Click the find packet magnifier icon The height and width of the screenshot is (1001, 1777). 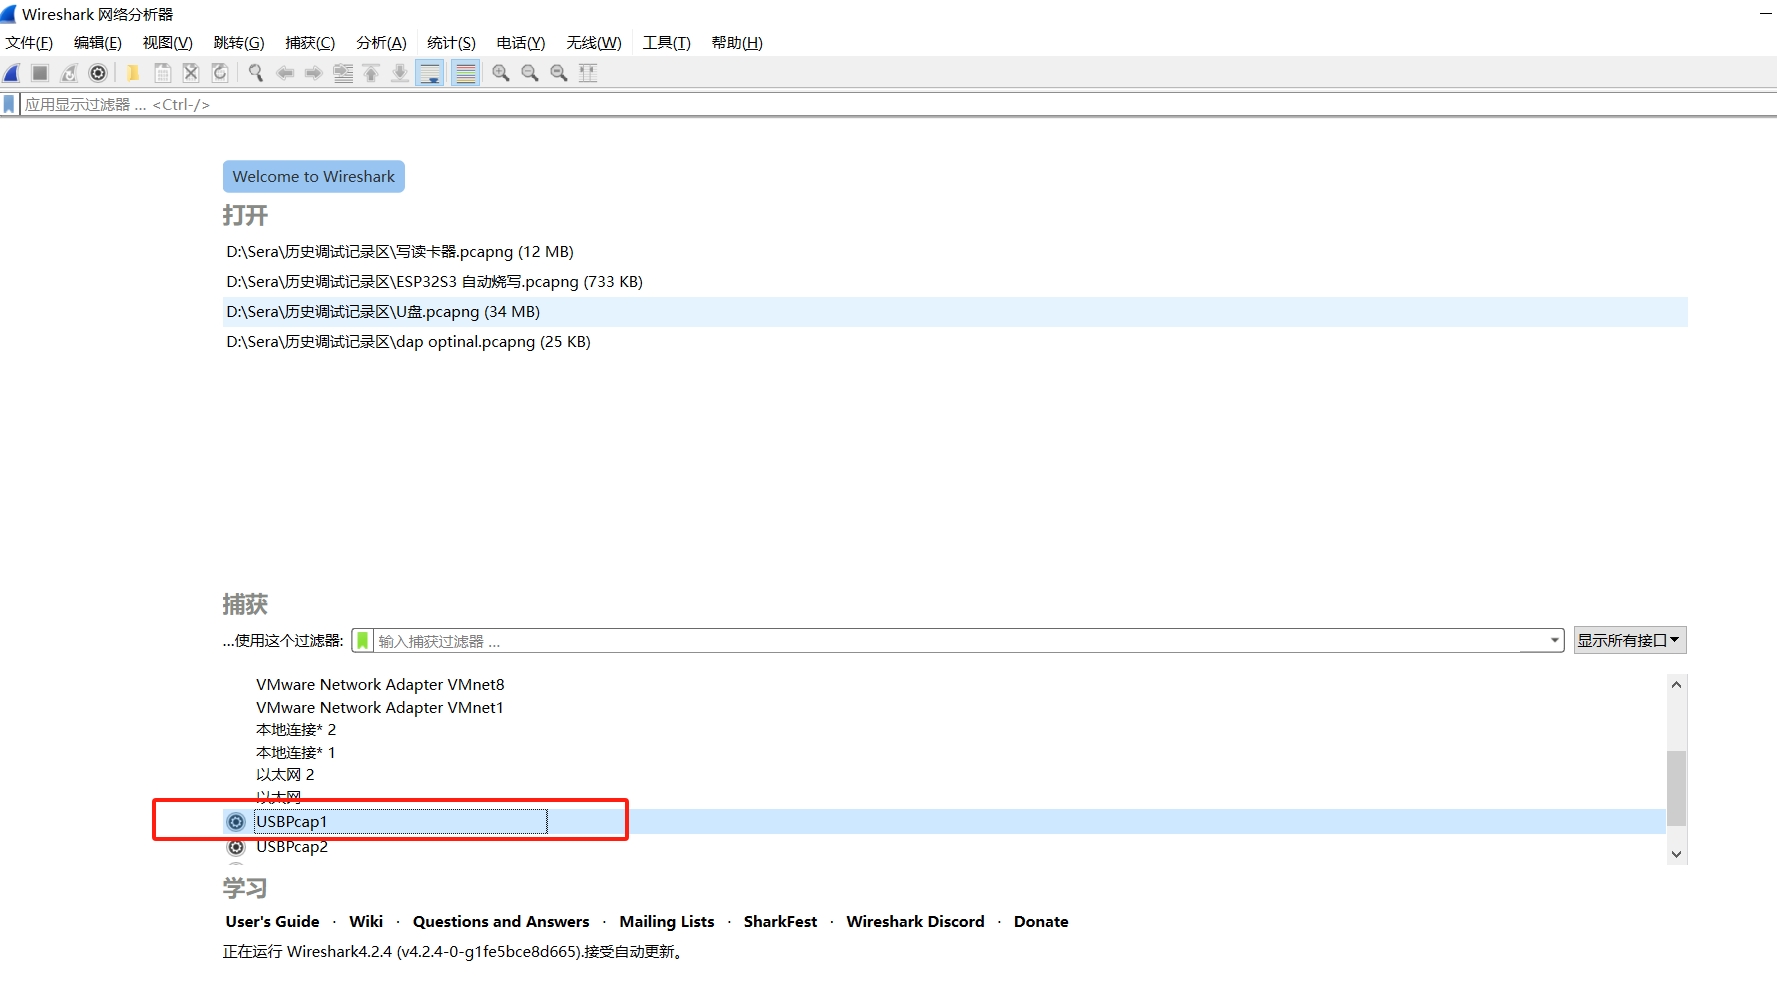(x=256, y=73)
